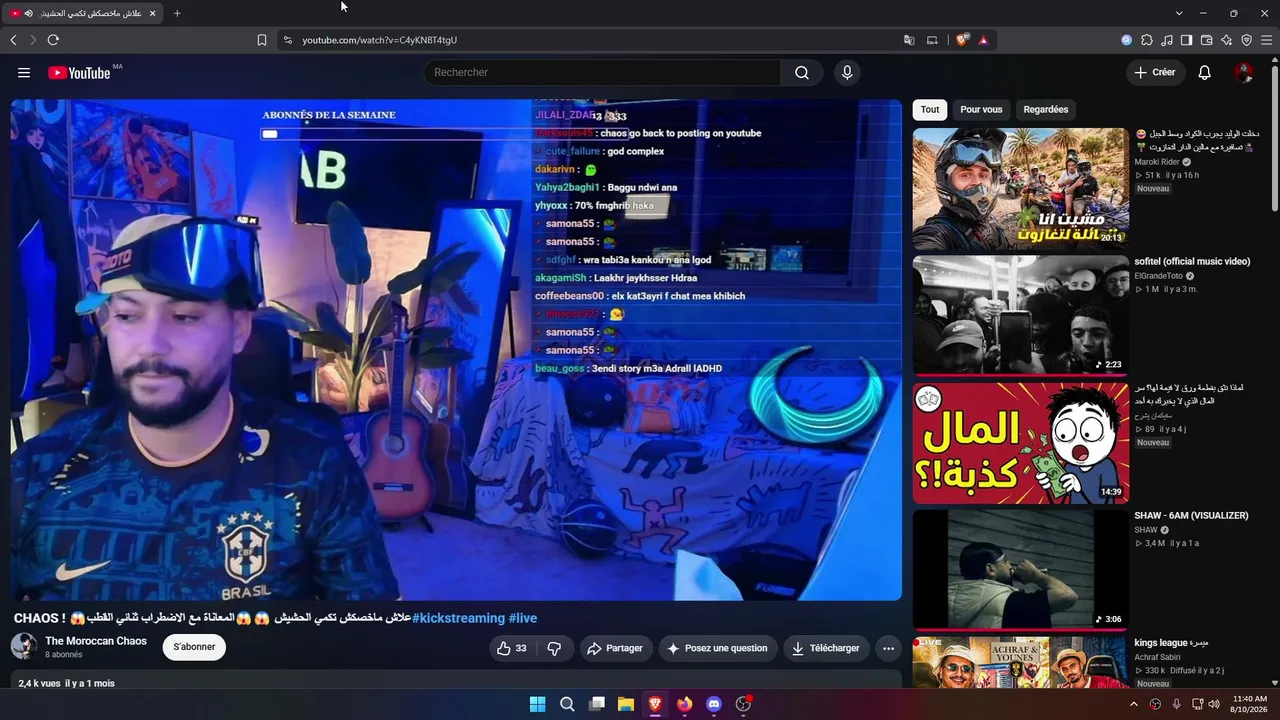Viewport: 1280px width, 720px height.
Task: Open the Créer menu
Action: [x=1155, y=73]
